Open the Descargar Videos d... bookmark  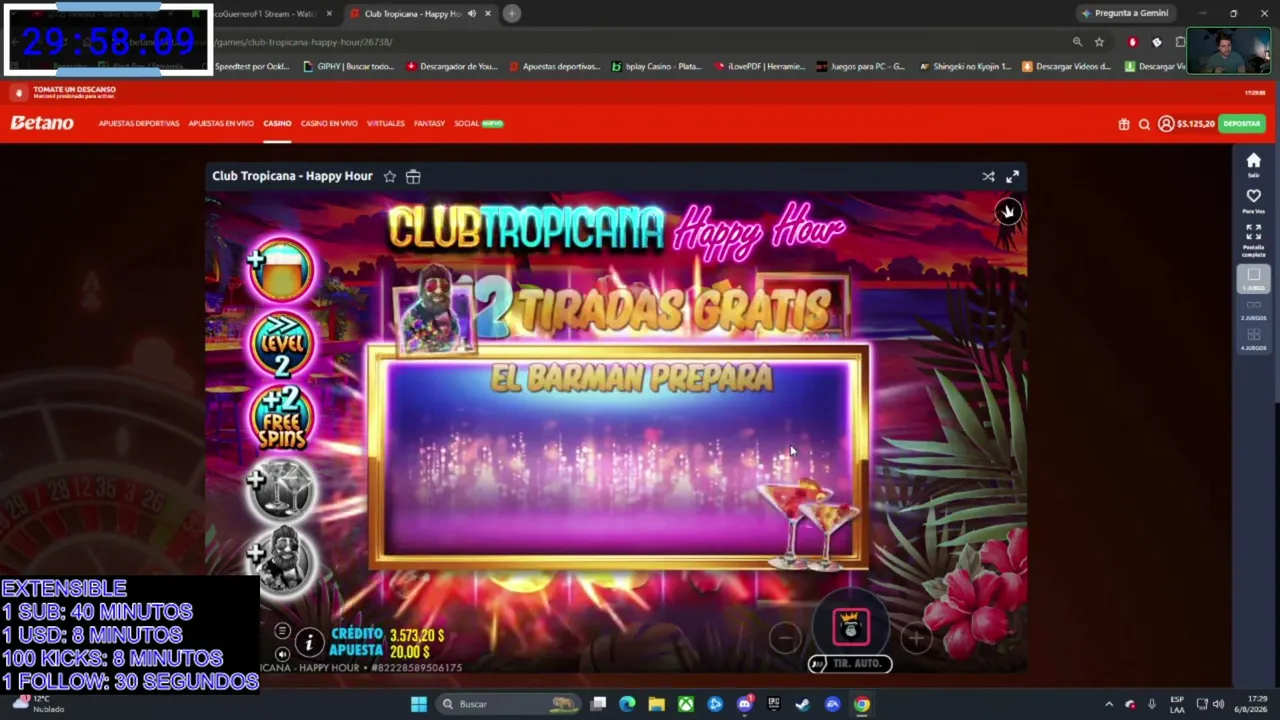(1066, 66)
